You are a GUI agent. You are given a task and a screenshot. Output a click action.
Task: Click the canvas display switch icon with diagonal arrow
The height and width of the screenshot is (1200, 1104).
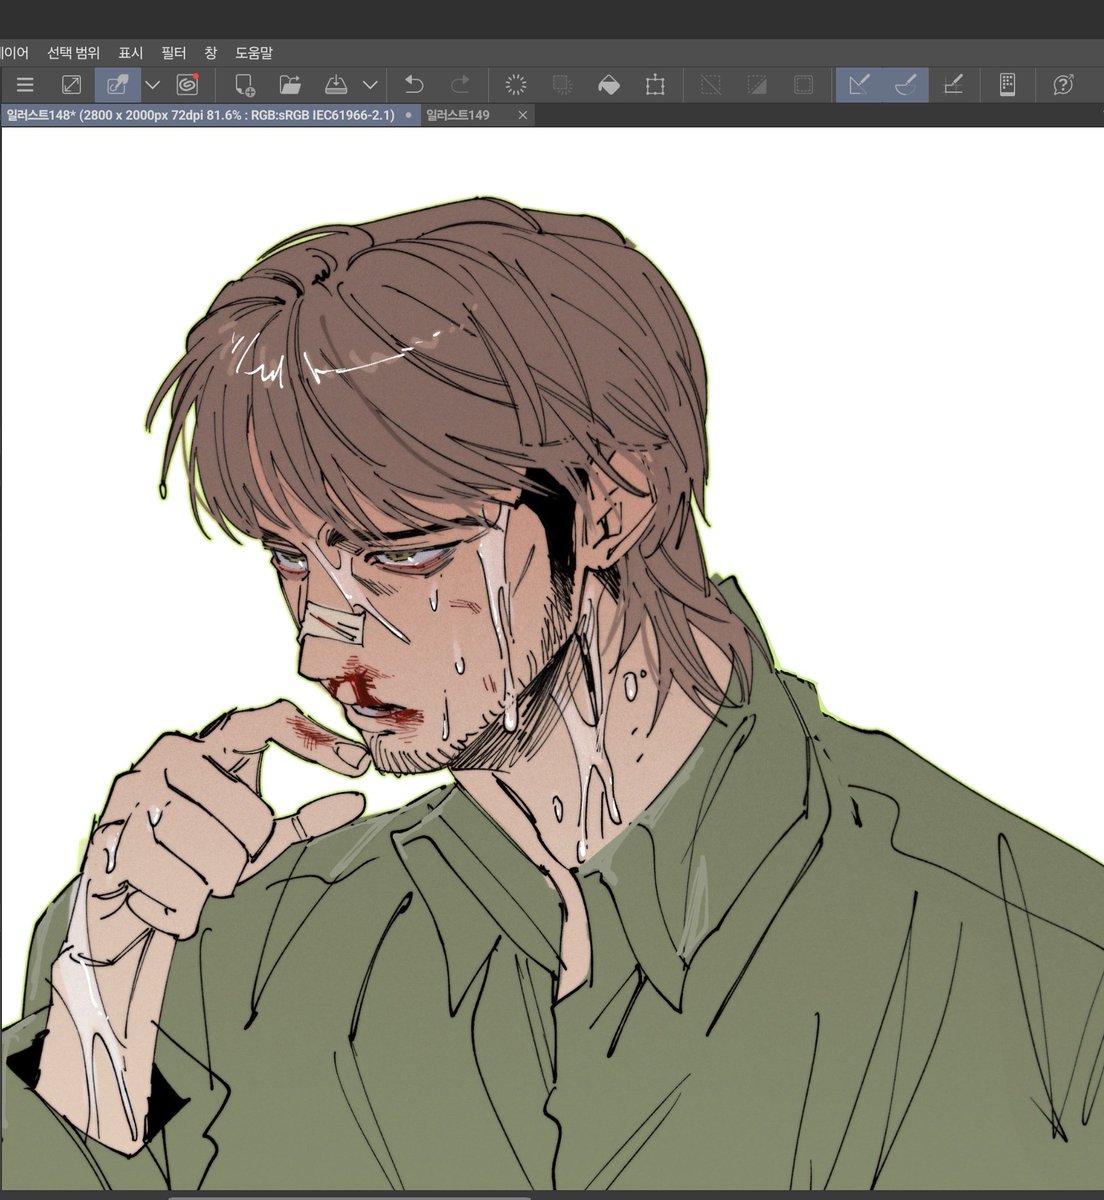click(x=71, y=85)
